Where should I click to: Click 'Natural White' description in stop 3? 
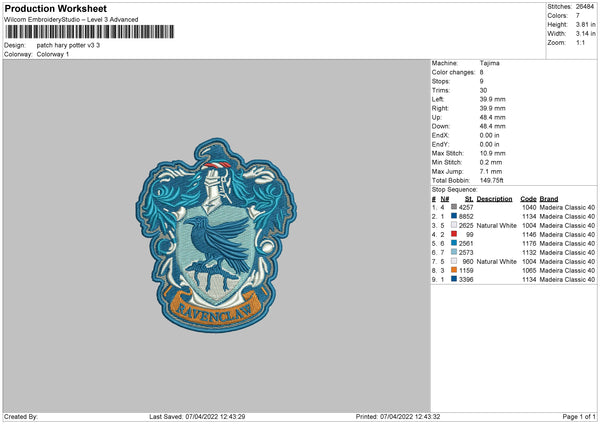pyautogui.click(x=497, y=225)
